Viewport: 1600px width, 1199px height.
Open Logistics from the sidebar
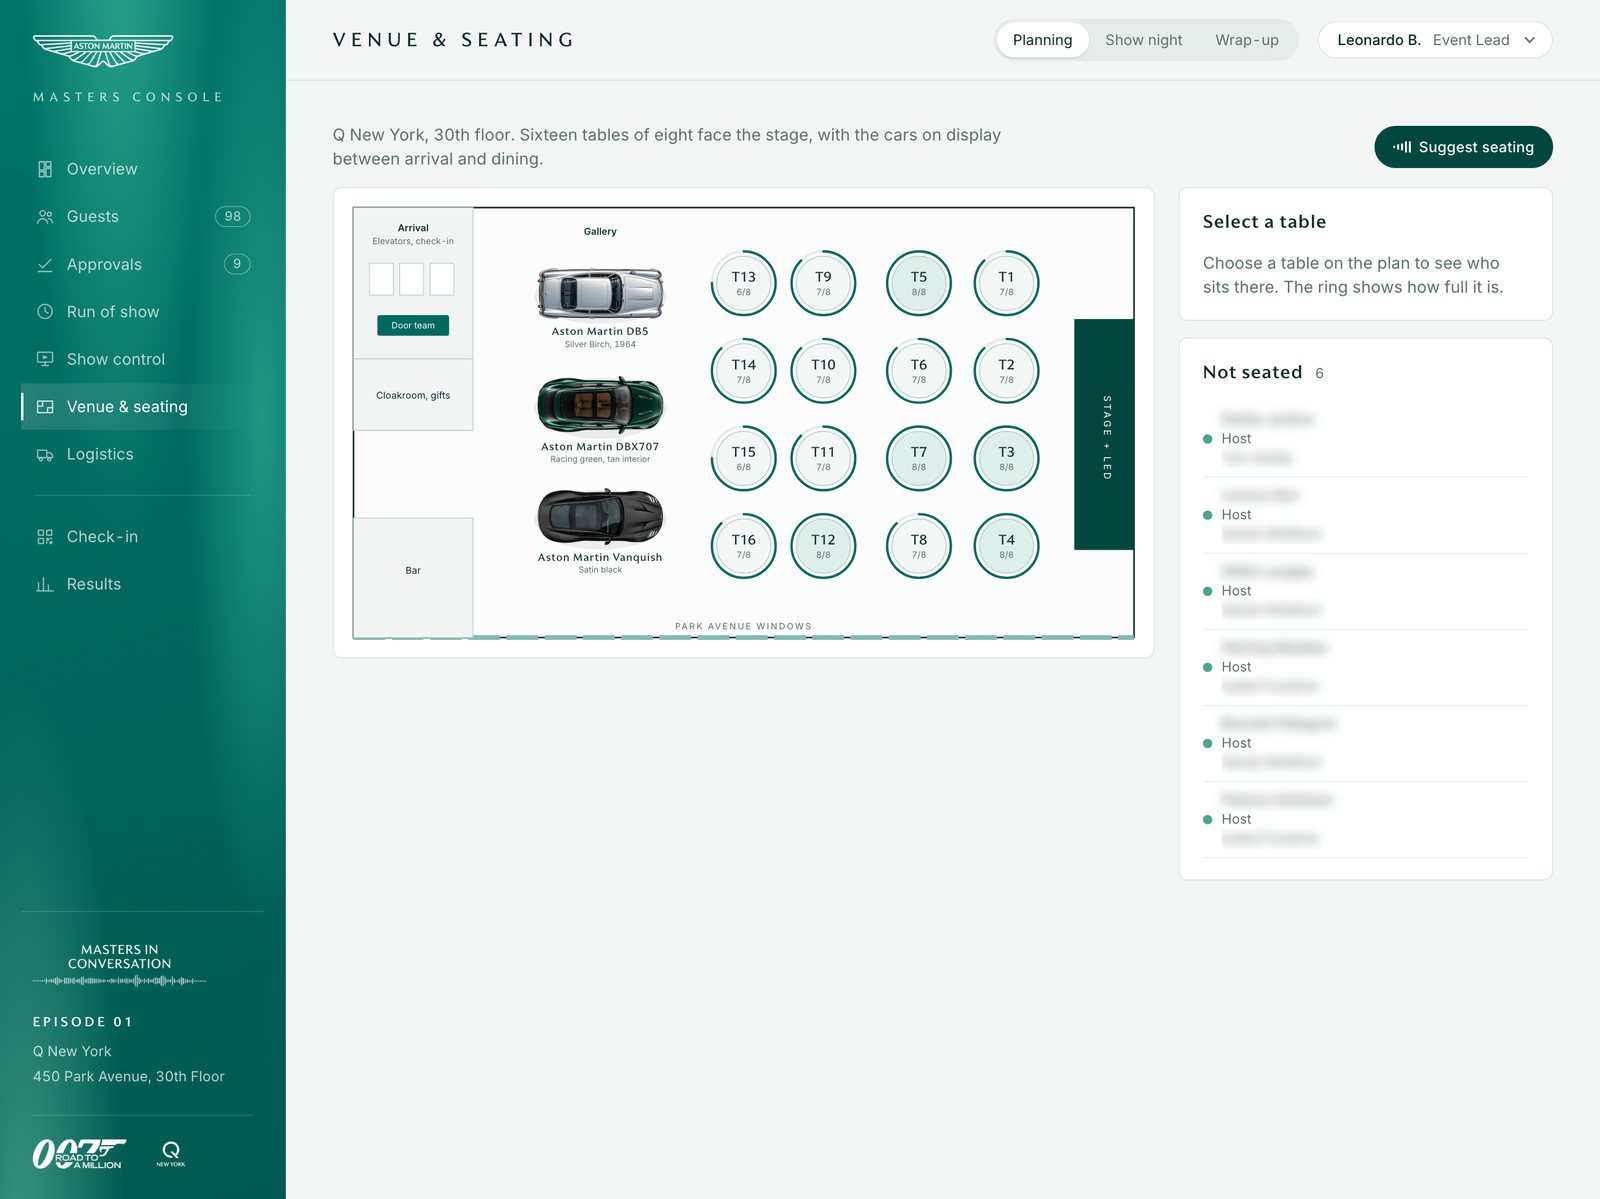(x=137, y=455)
